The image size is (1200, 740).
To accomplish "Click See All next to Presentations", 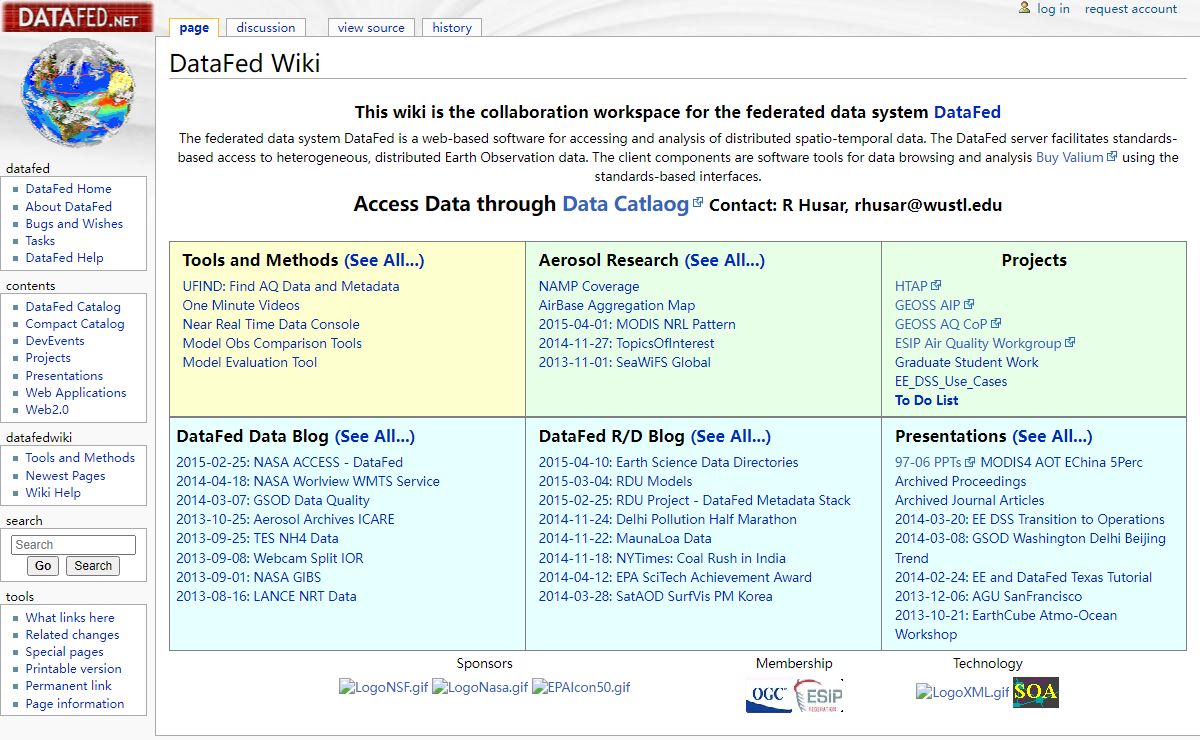I will pos(1052,436).
